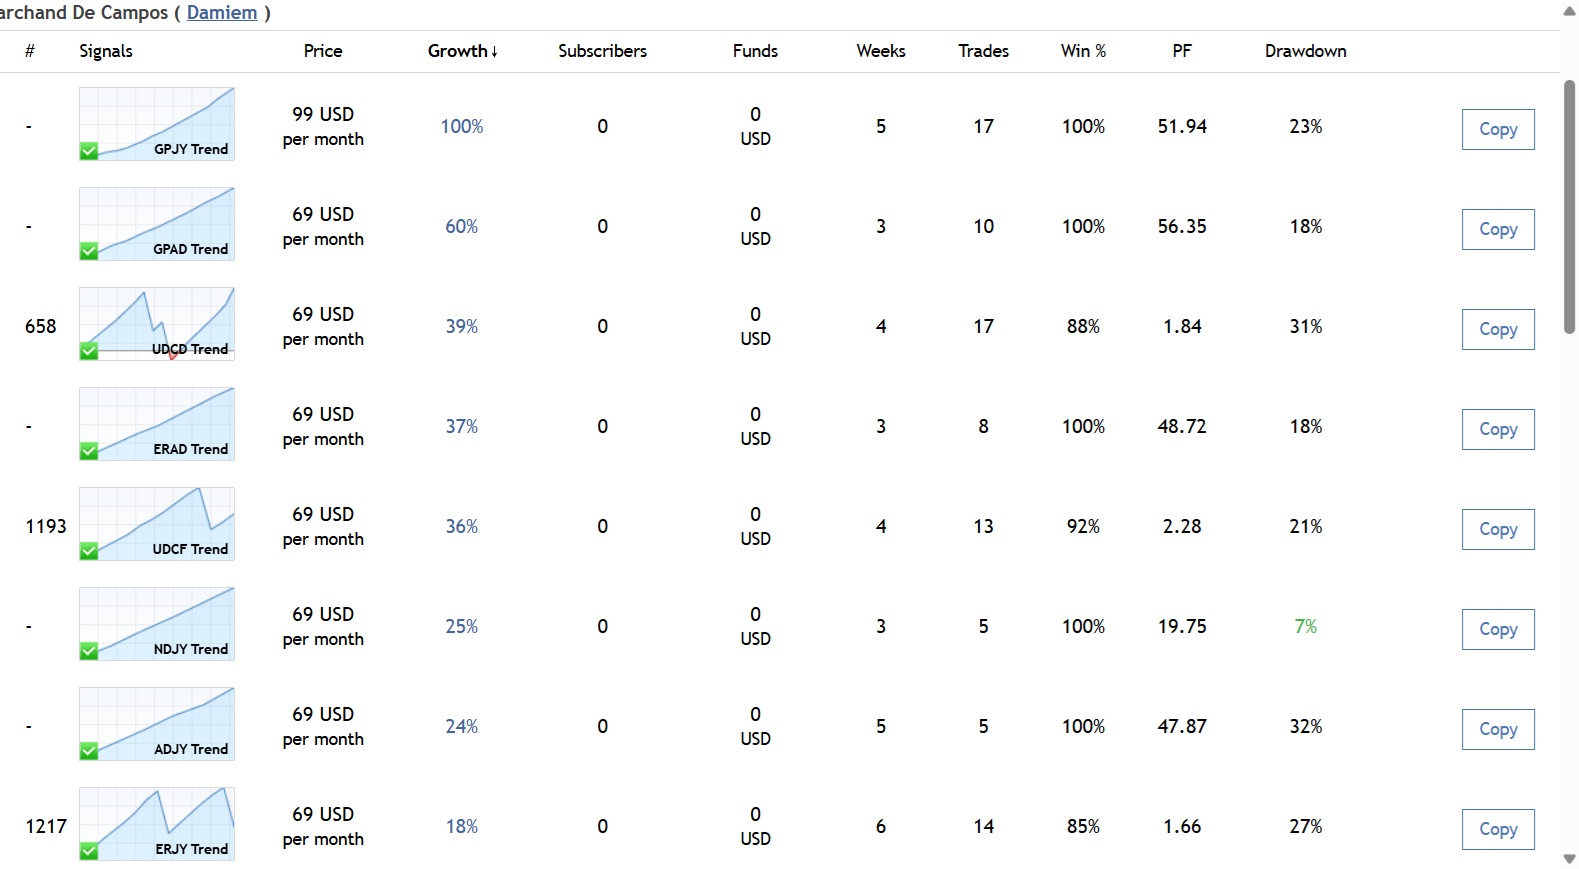The width and height of the screenshot is (1579, 869).
Task: Open the 100% growth link for GPJY
Action: pos(461,127)
